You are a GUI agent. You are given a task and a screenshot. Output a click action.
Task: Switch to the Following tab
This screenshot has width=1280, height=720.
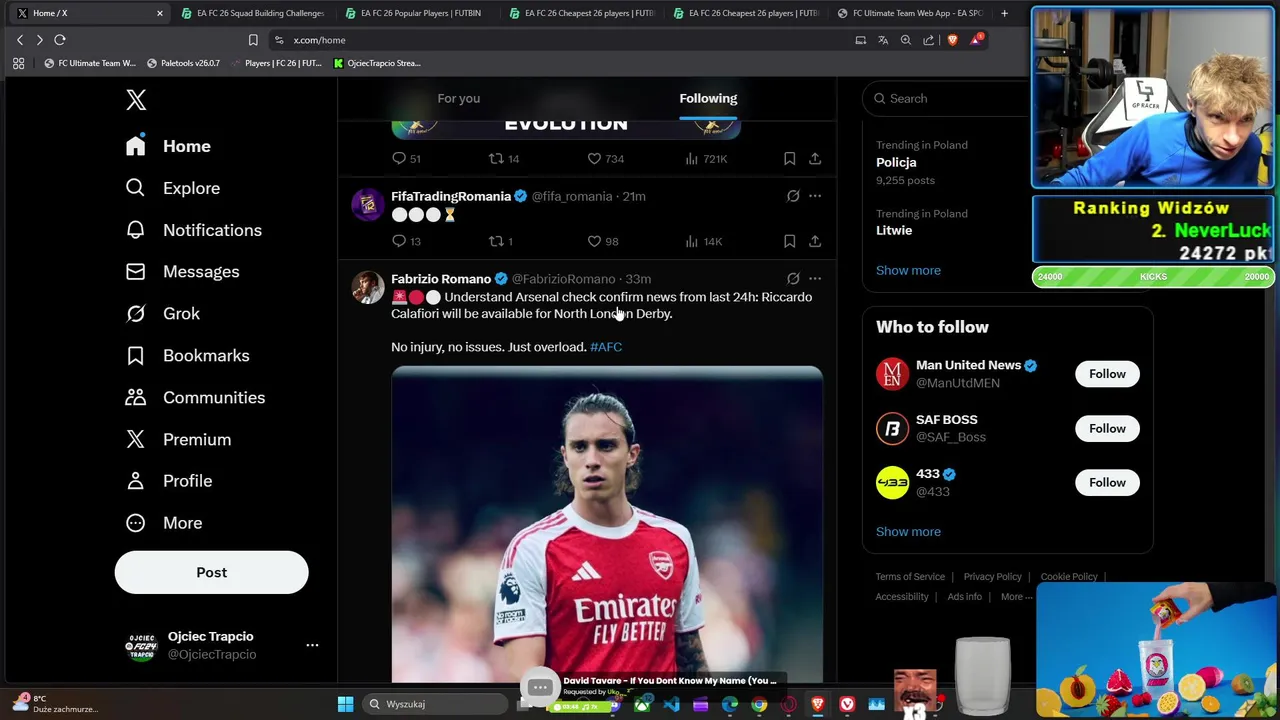708,98
